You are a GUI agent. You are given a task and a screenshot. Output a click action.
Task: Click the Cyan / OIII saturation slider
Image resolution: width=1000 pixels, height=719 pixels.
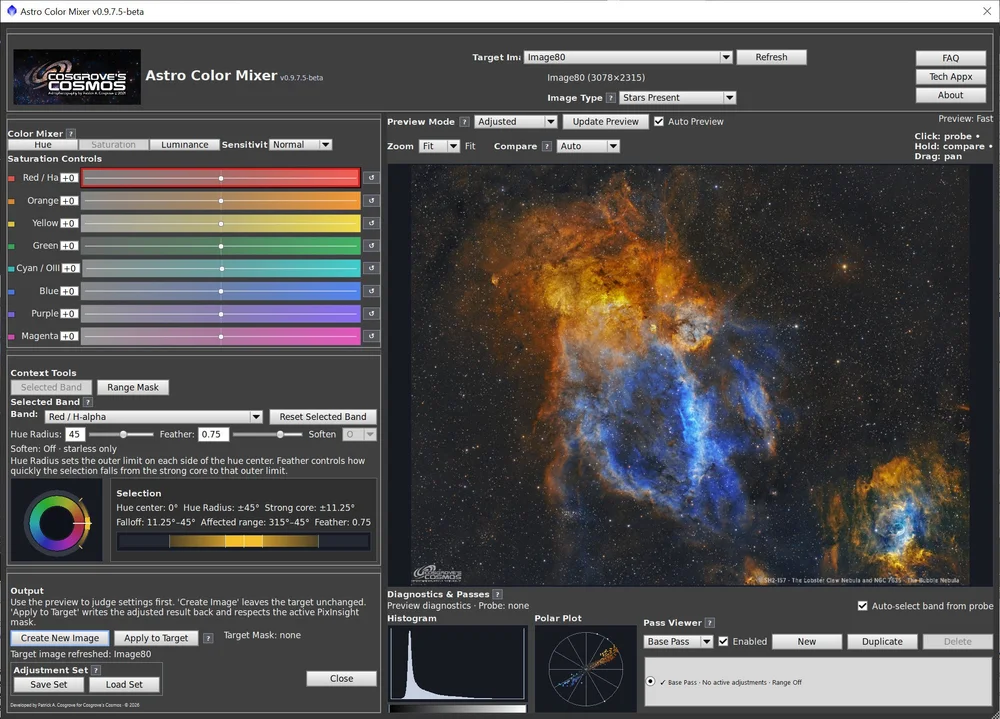(x=221, y=268)
